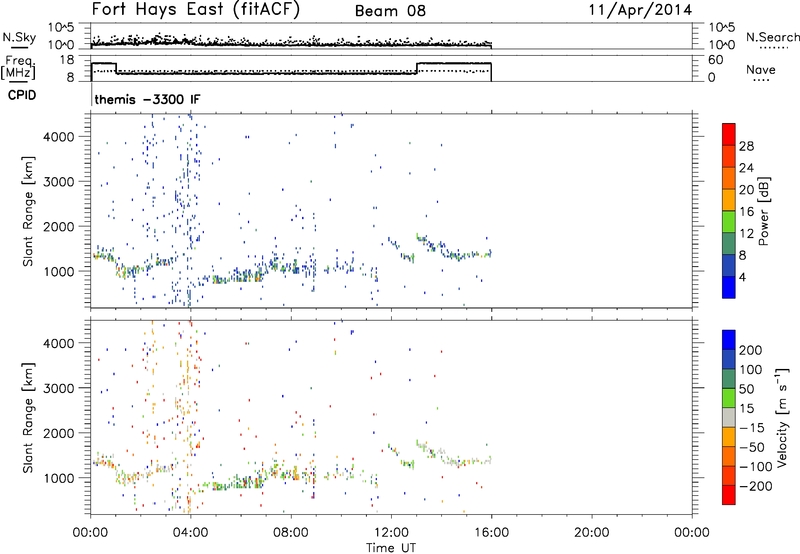Click the "18" frequency axis tick

(67, 60)
